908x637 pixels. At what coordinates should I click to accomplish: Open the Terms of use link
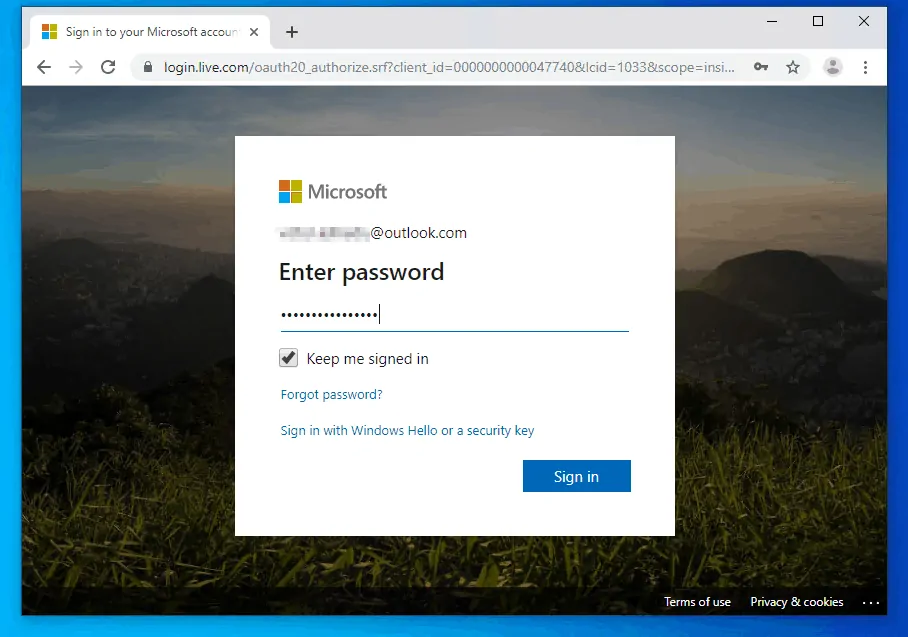coord(697,602)
